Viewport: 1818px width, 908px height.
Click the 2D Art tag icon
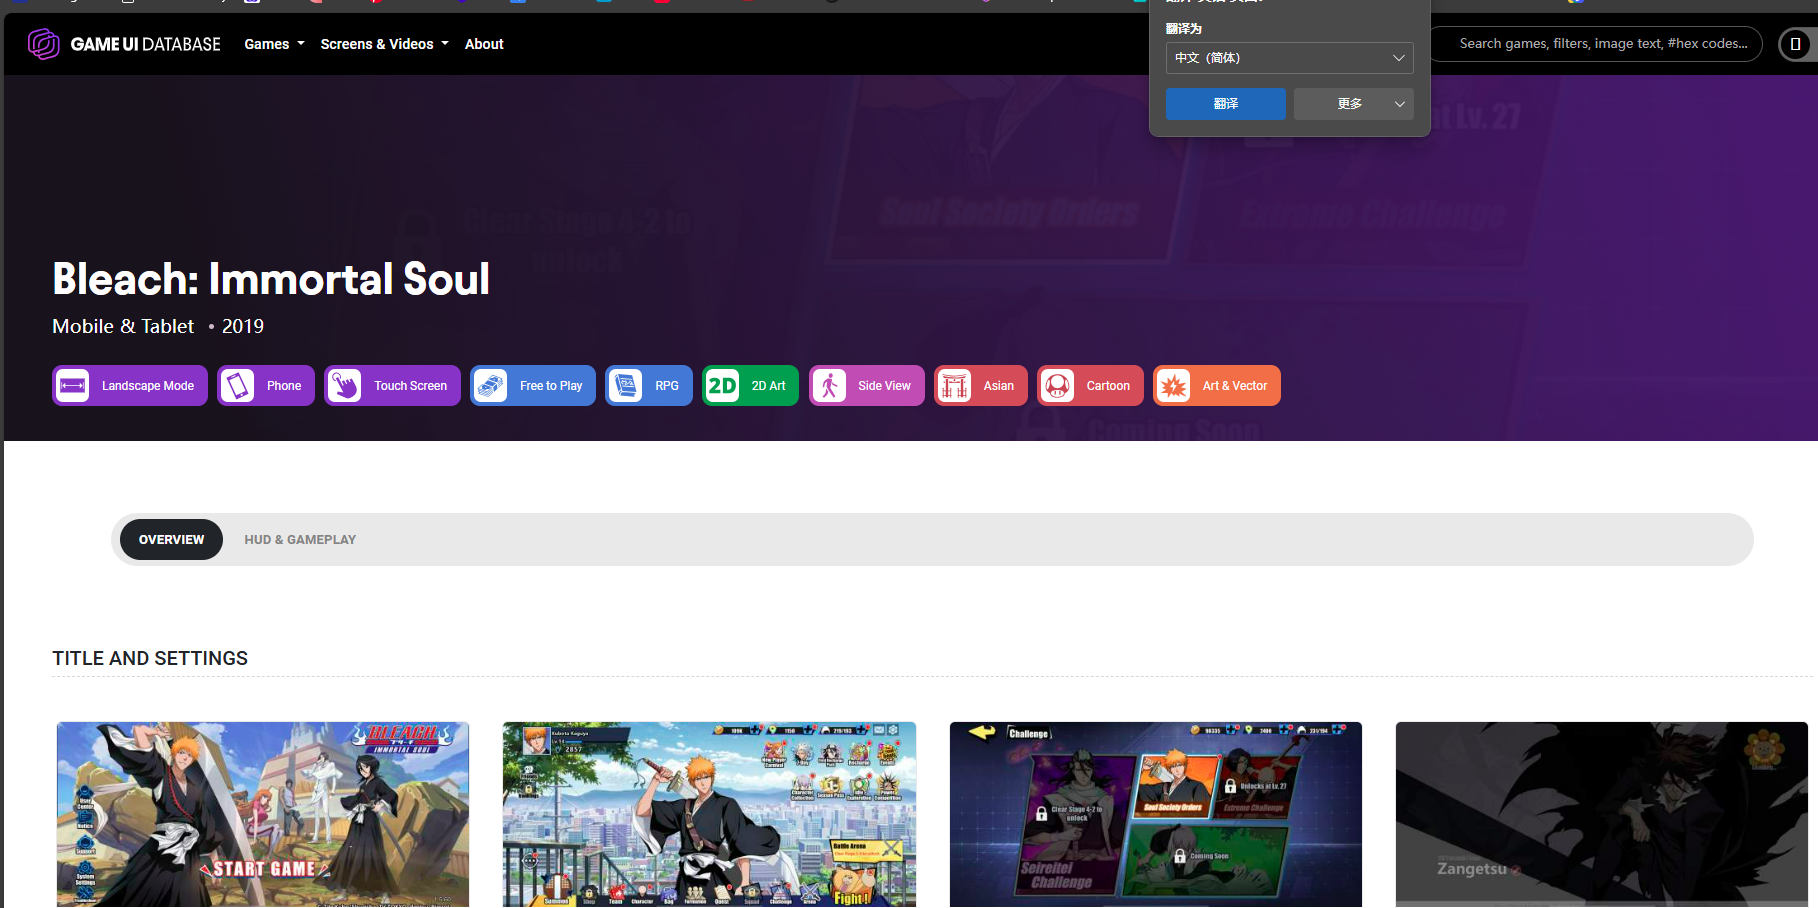(723, 386)
